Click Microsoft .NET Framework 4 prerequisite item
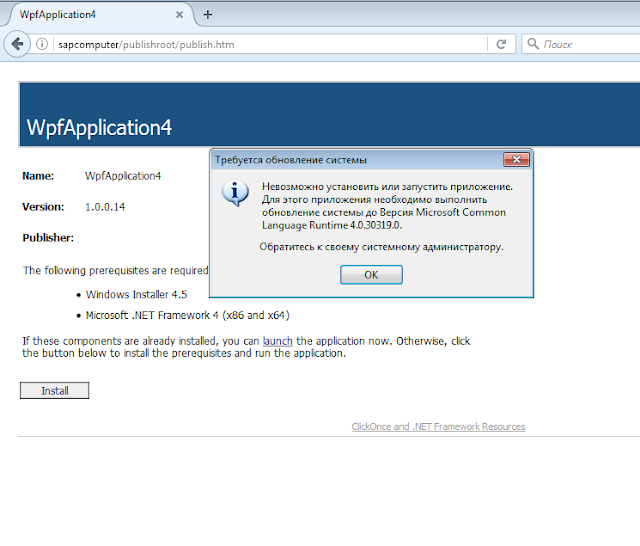The width and height of the screenshot is (640, 546). pos(188,315)
